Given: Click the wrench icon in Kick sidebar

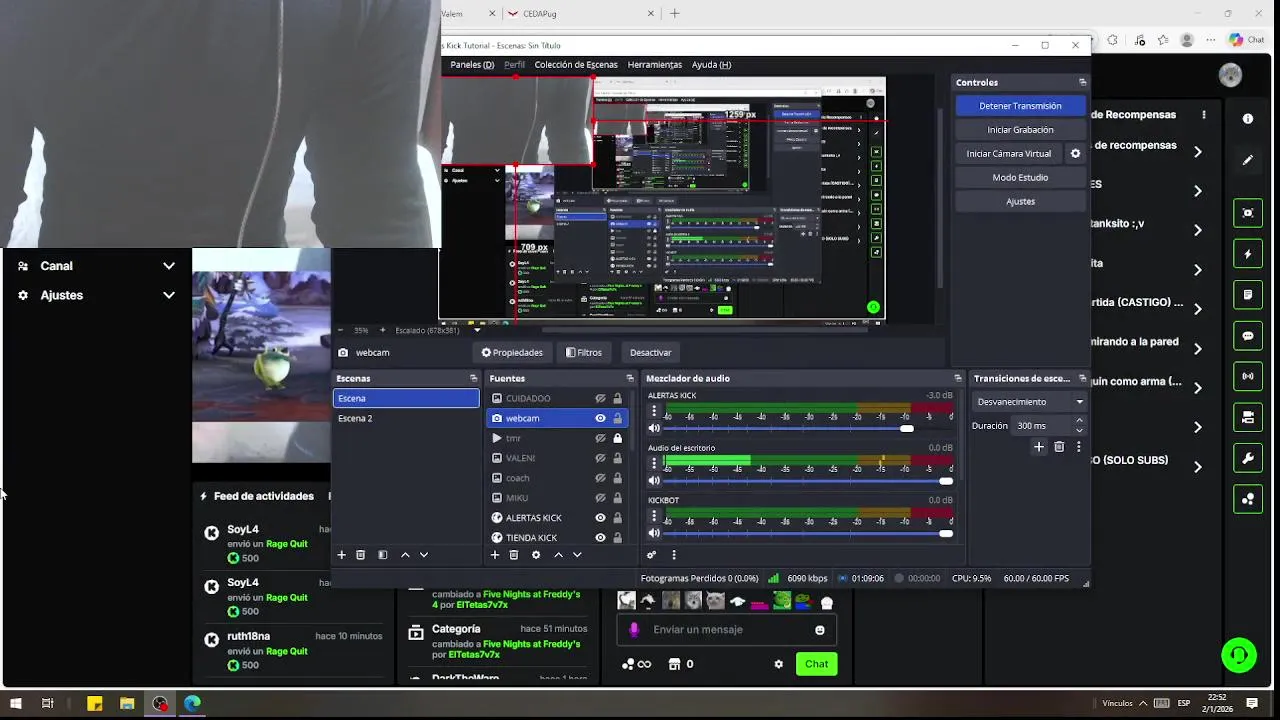Looking at the screenshot, I should (x=1248, y=459).
